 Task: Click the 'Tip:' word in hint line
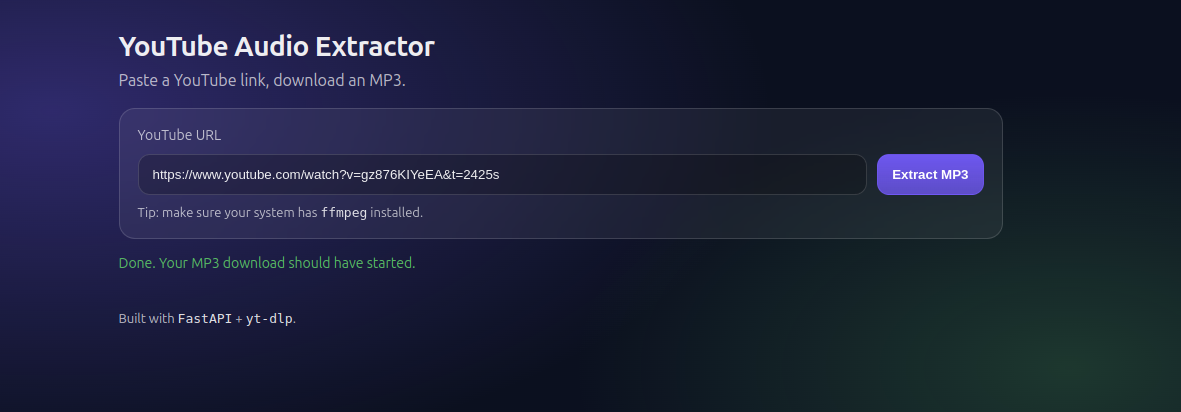pyautogui.click(x=148, y=213)
